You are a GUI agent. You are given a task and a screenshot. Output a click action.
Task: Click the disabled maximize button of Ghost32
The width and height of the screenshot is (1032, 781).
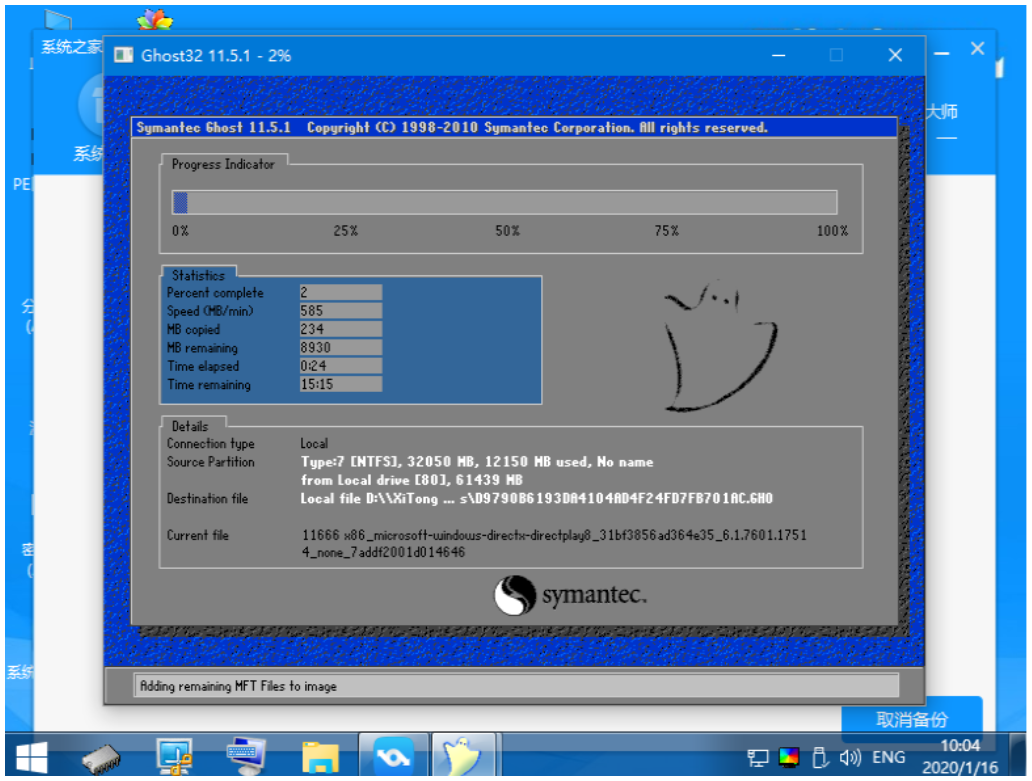point(837,55)
